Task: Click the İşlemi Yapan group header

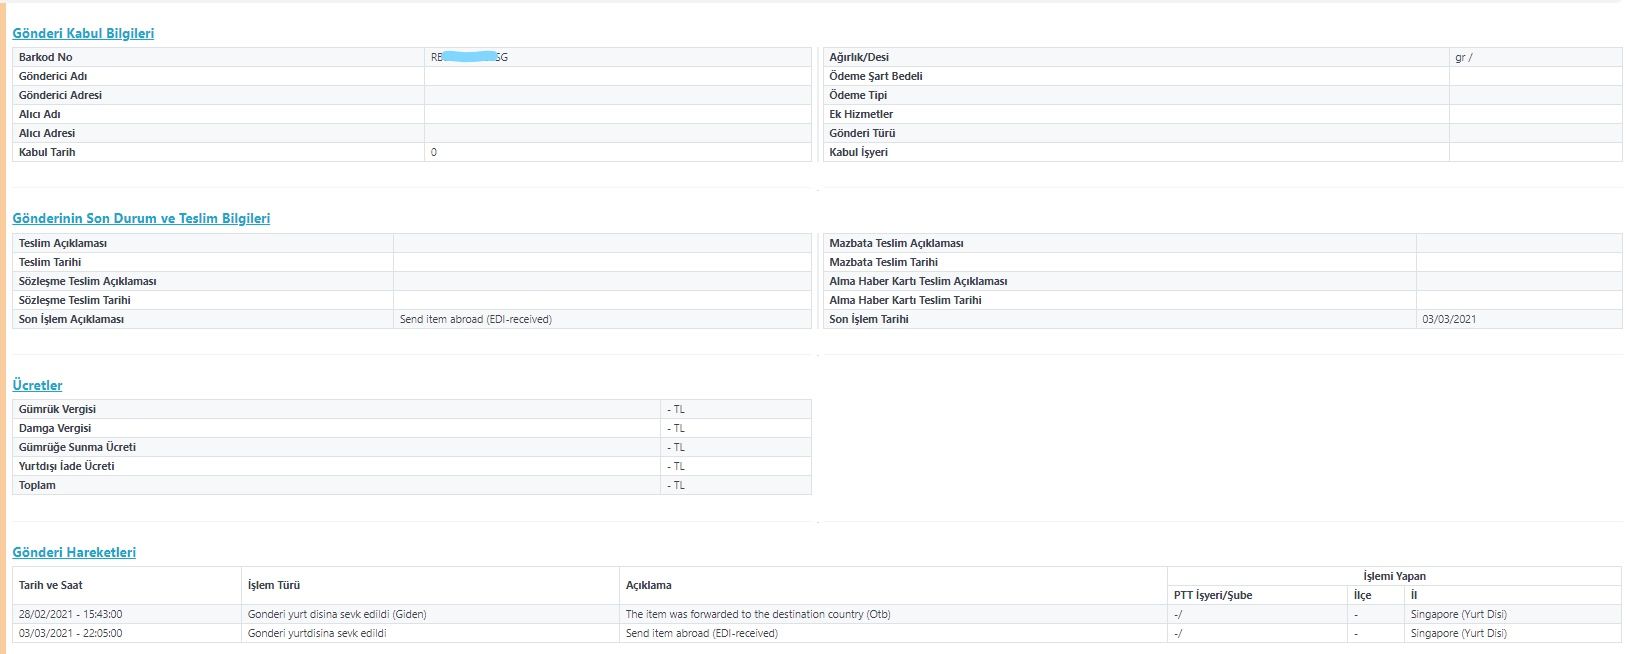Action: 1394,576
